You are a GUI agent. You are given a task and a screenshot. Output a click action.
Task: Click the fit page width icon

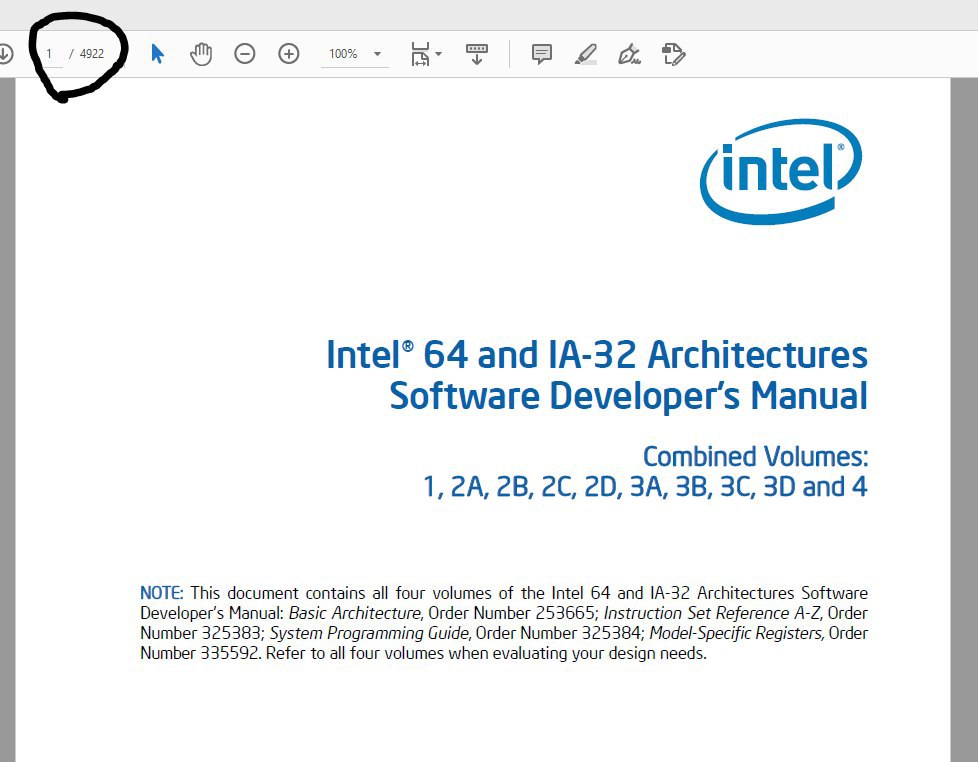click(x=420, y=54)
